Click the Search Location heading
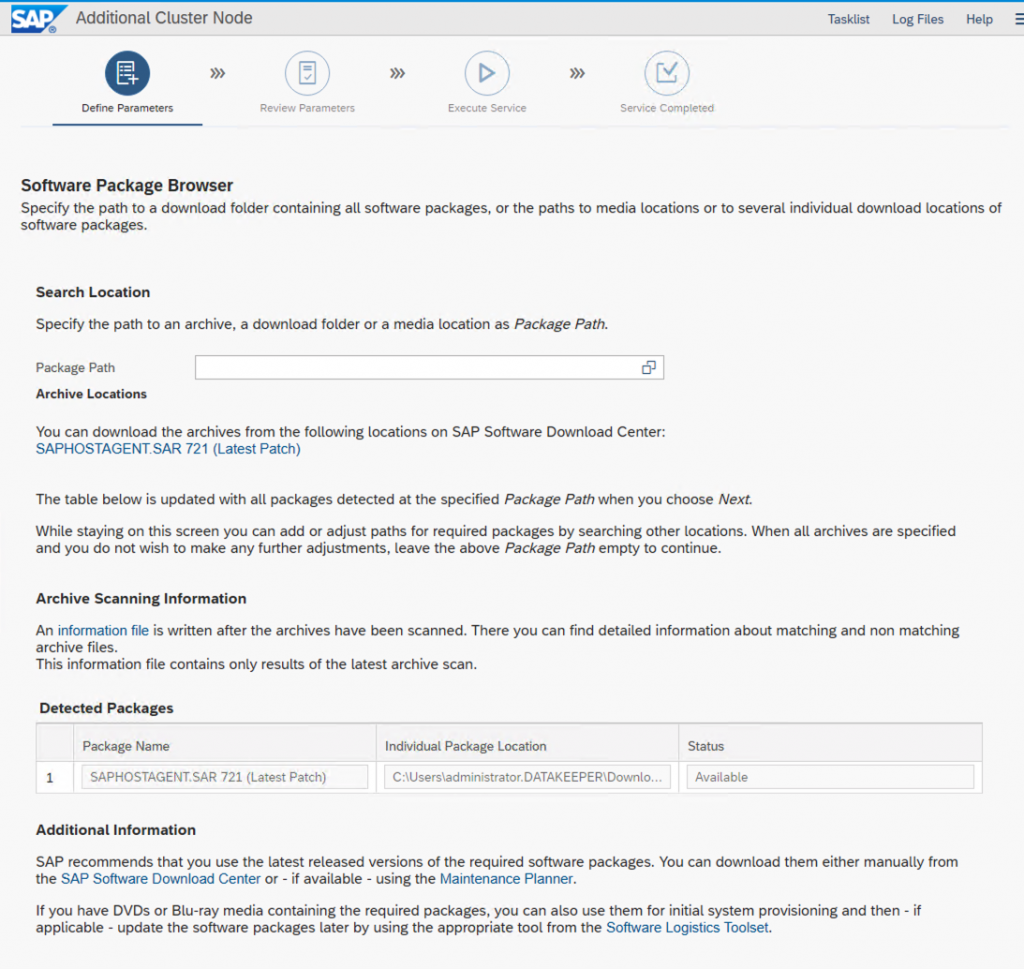Image resolution: width=1024 pixels, height=969 pixels. tap(93, 293)
